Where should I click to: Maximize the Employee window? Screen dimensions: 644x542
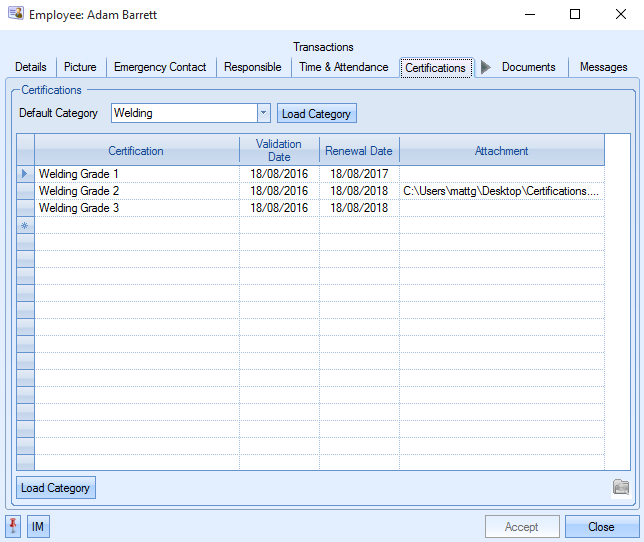coord(575,15)
